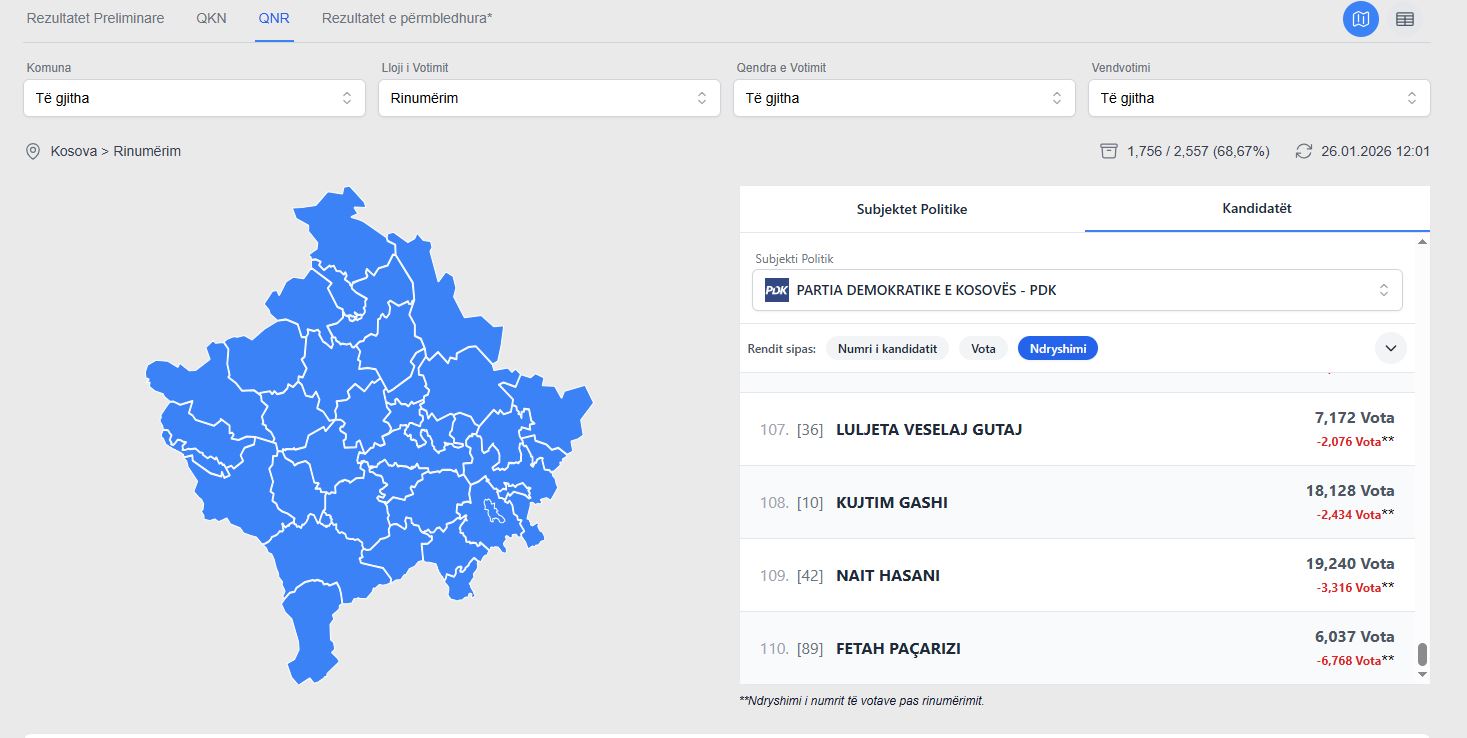Click the refresh timestamp icon
The image size is (1467, 738).
point(1303,151)
